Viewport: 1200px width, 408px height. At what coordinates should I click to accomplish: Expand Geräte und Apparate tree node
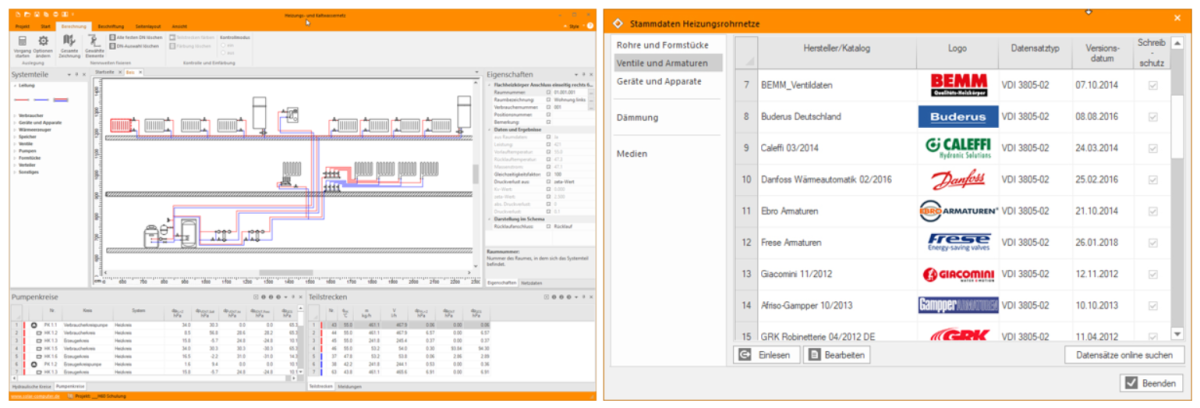pyautogui.click(x=15, y=122)
